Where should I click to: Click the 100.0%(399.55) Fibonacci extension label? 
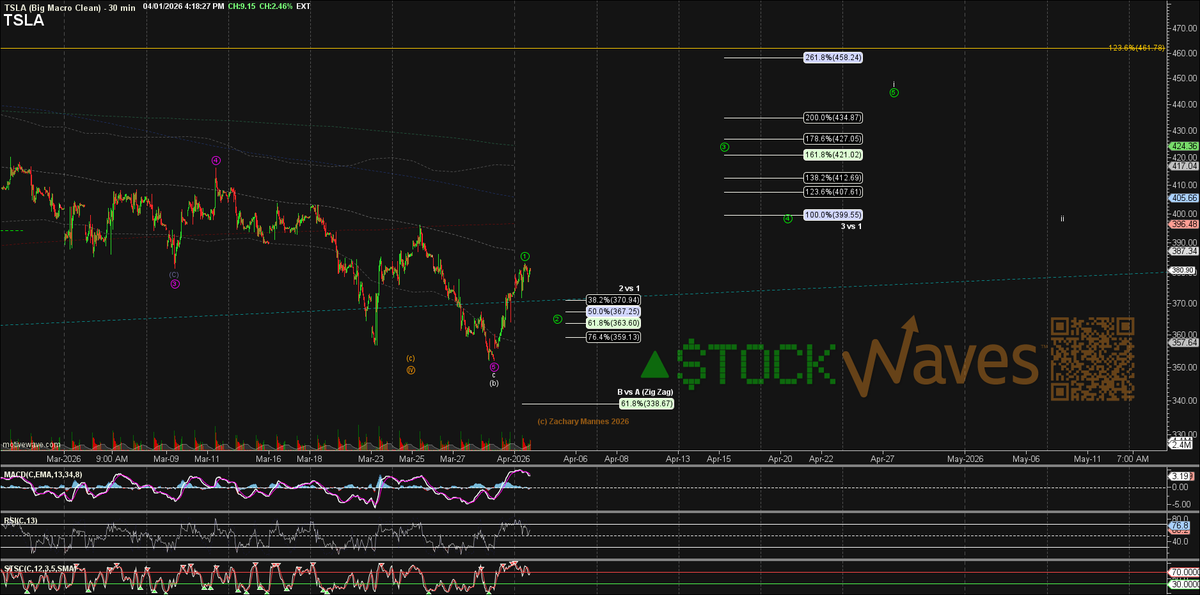(x=832, y=214)
